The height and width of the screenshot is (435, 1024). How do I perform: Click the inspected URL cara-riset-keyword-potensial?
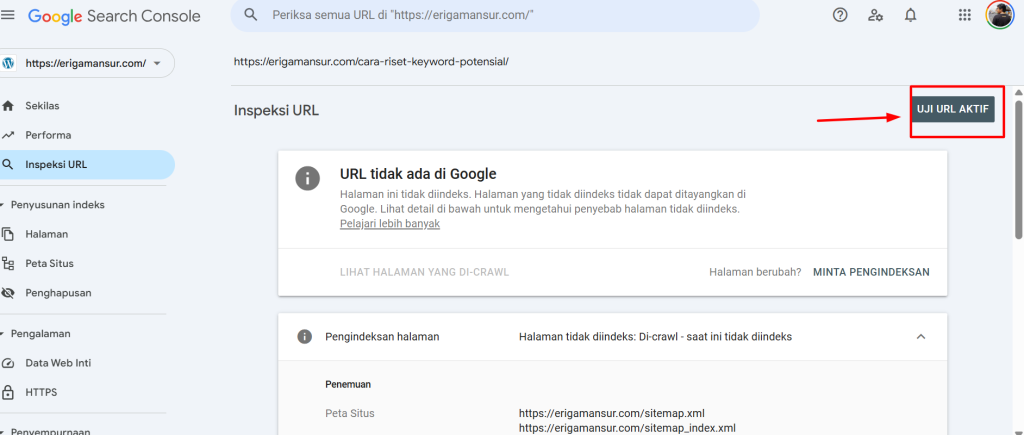click(371, 62)
